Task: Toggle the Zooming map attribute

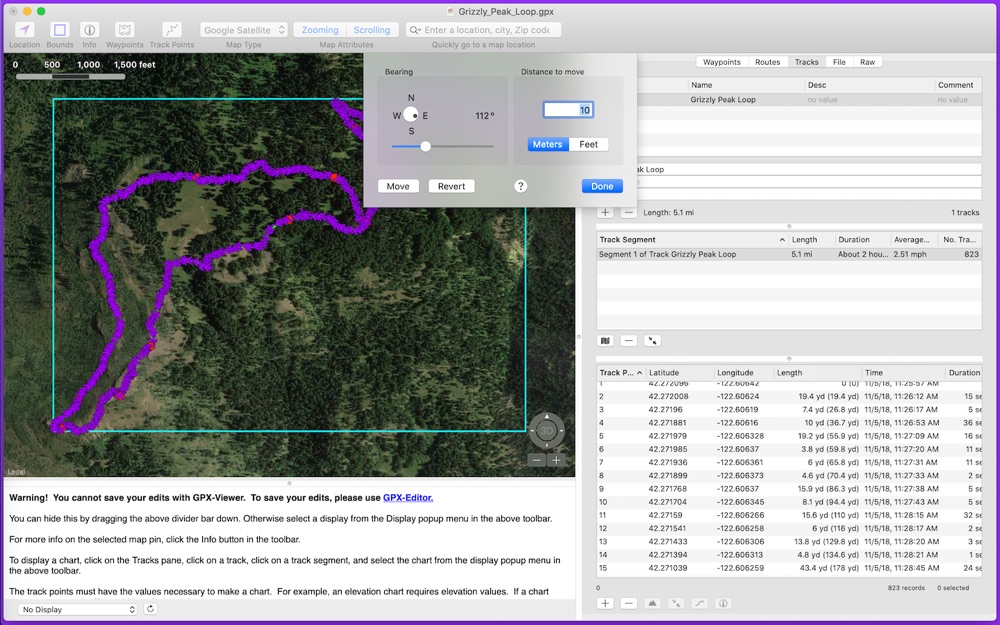Action: [x=321, y=30]
